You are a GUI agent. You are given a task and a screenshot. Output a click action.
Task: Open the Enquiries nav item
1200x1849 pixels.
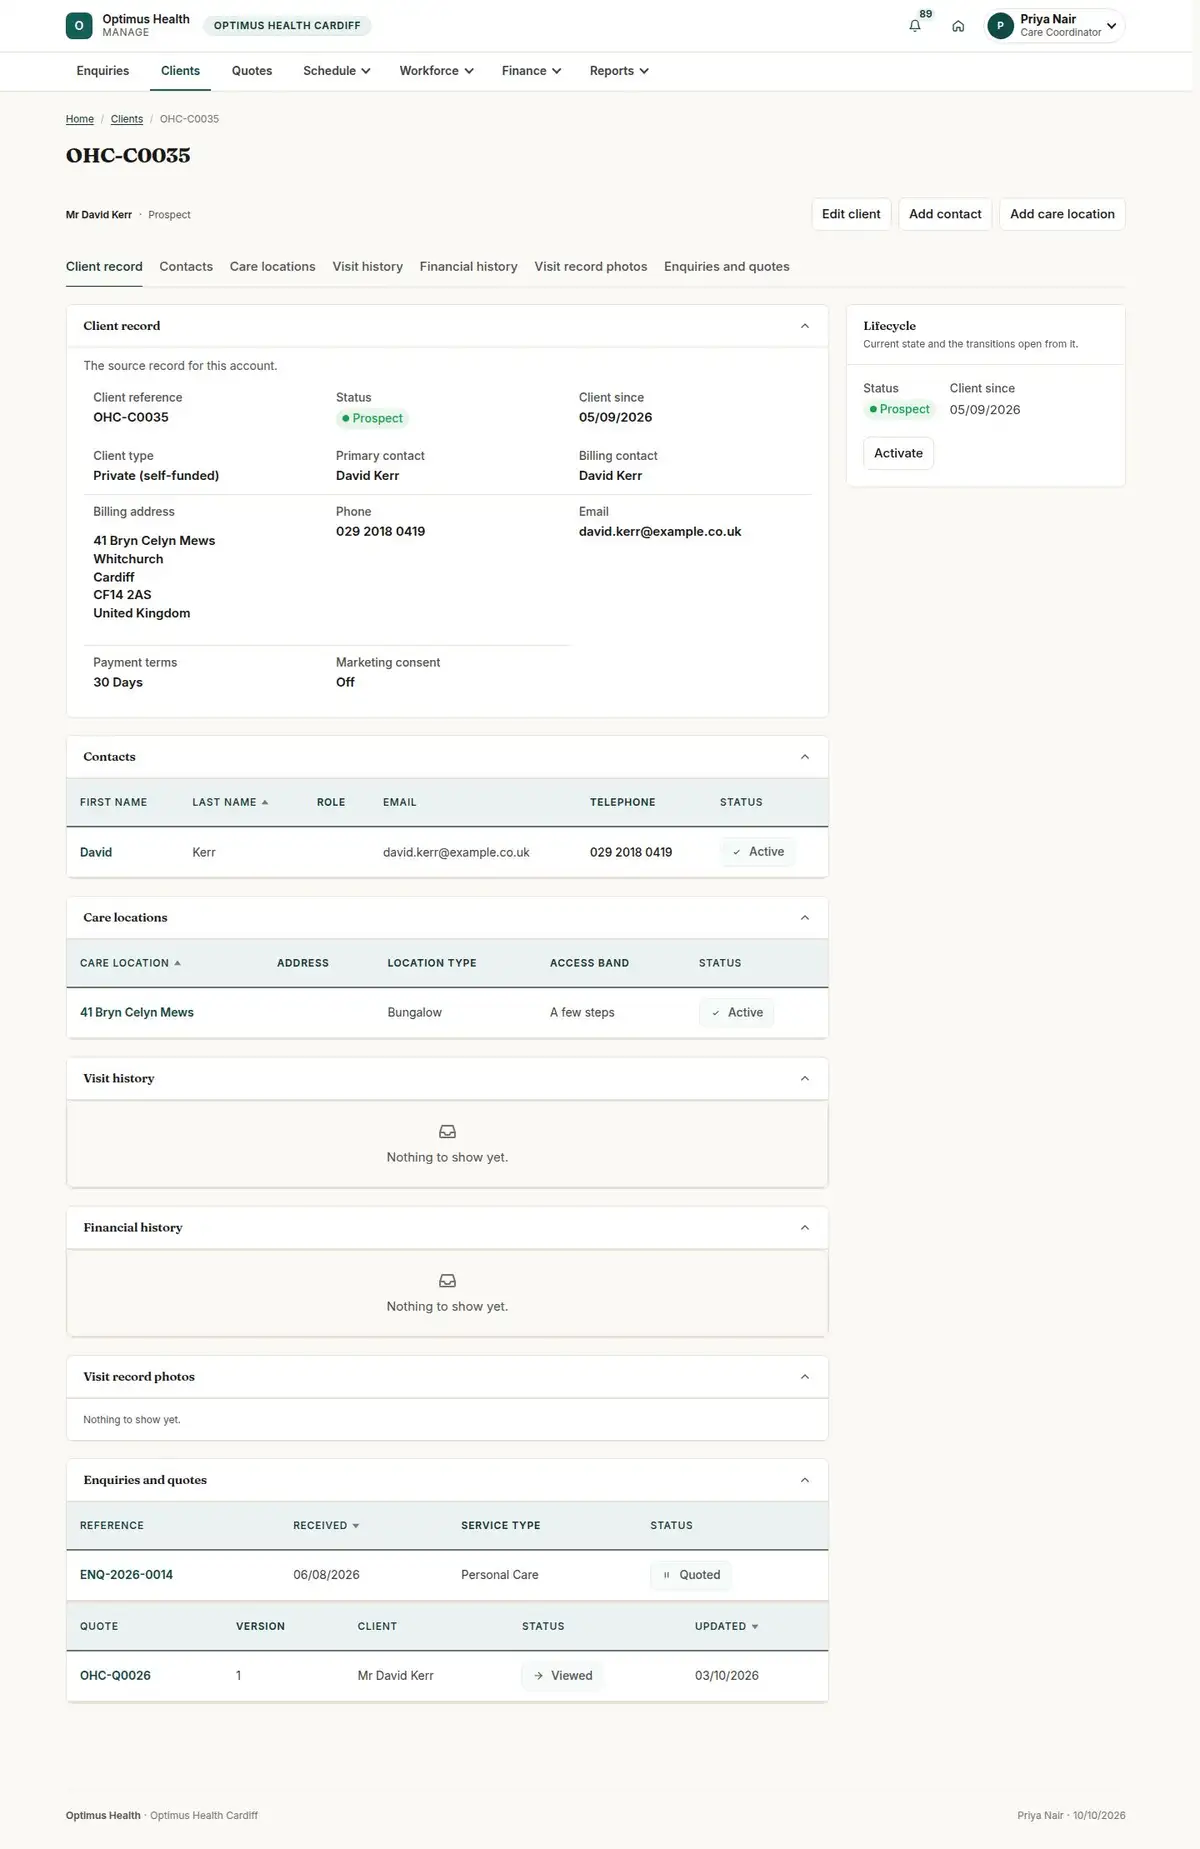point(103,71)
